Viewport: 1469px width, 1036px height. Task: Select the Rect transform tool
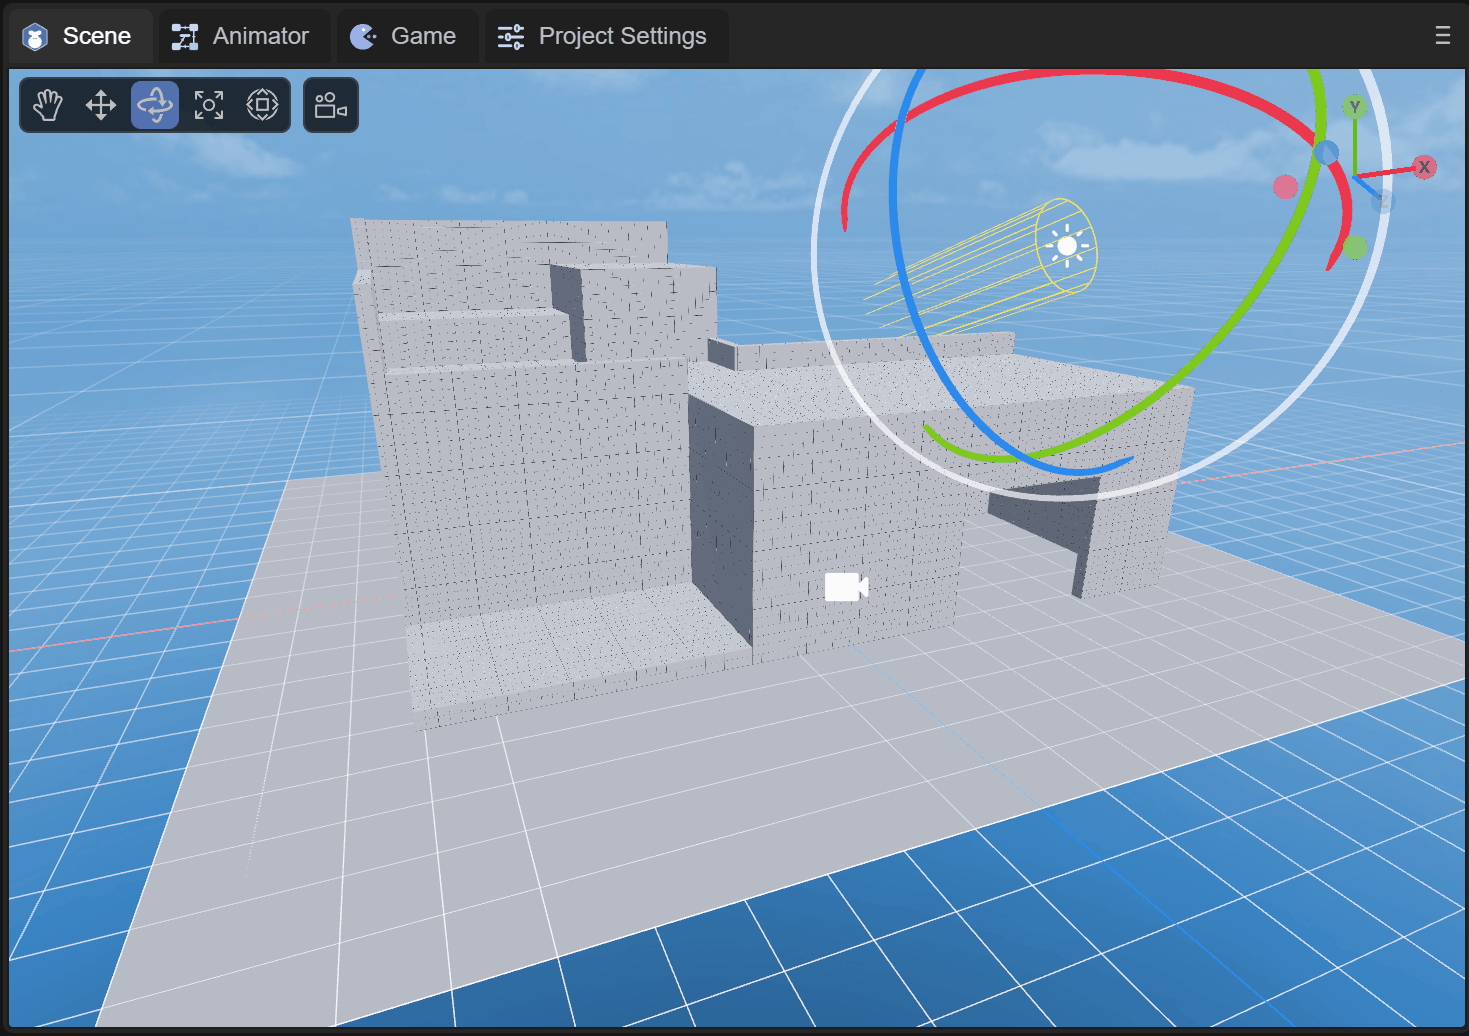click(262, 105)
